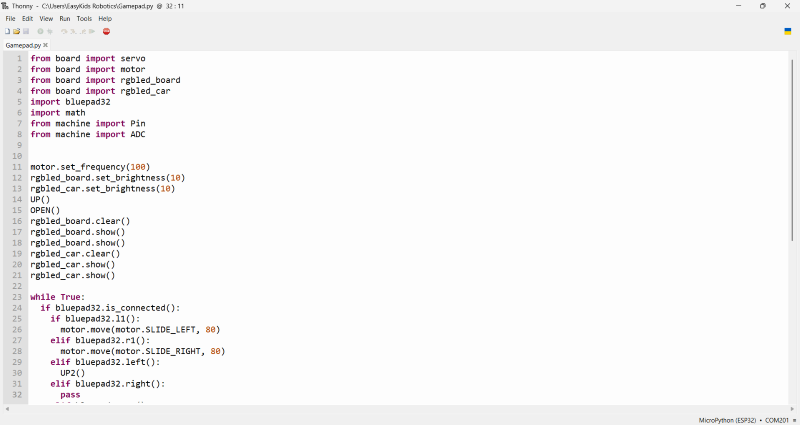Click the Step into debug icon
Screen dimensions: 800x425
tap(73, 31)
